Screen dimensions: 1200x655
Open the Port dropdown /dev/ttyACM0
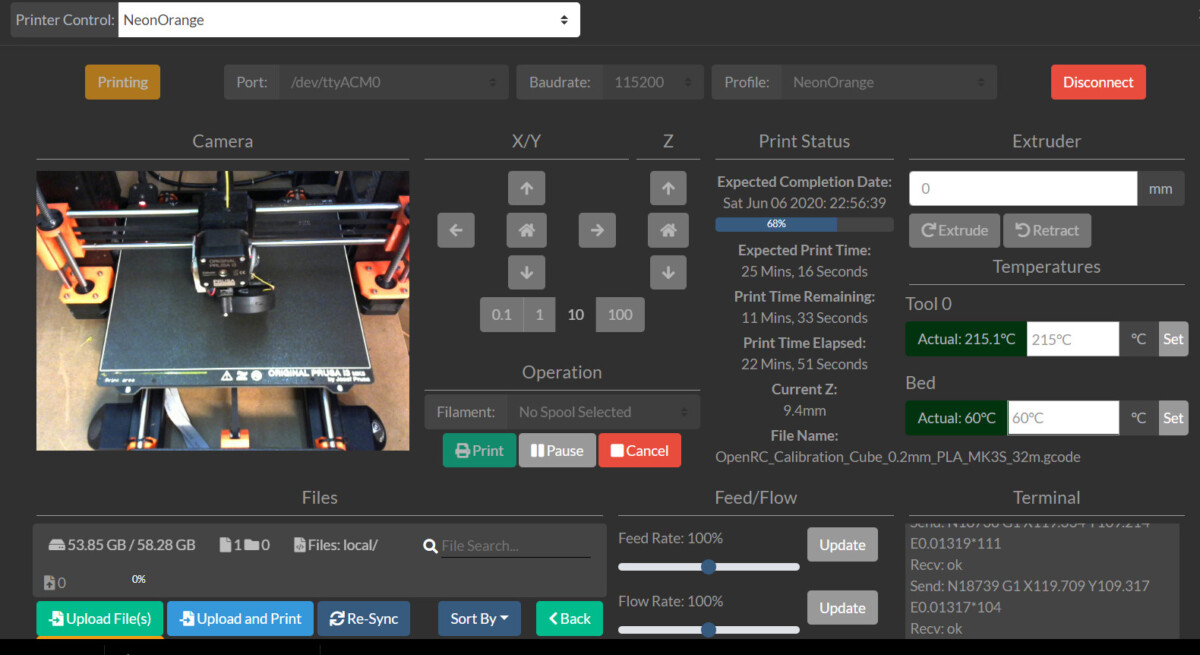point(395,83)
